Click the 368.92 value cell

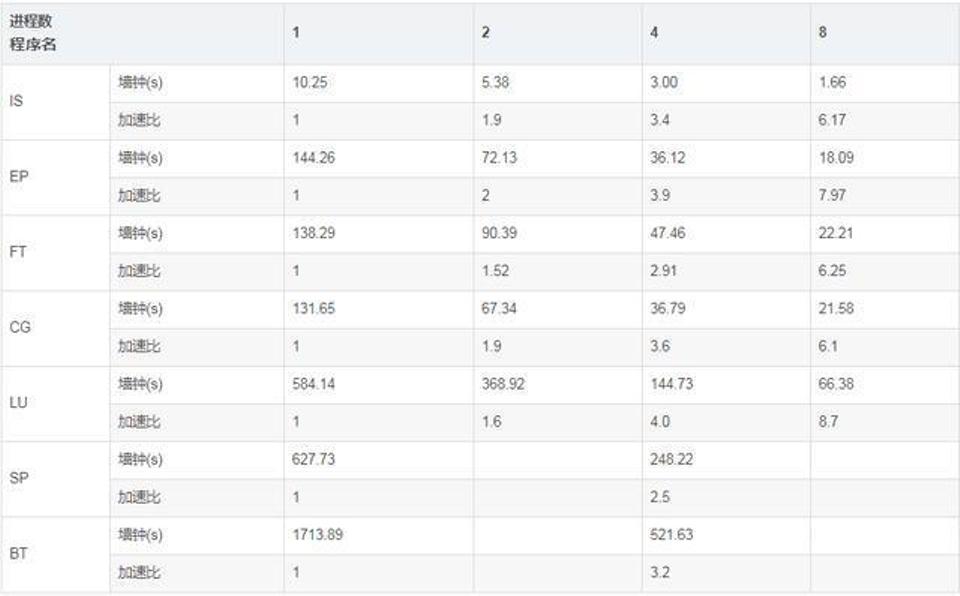pyautogui.click(x=558, y=385)
